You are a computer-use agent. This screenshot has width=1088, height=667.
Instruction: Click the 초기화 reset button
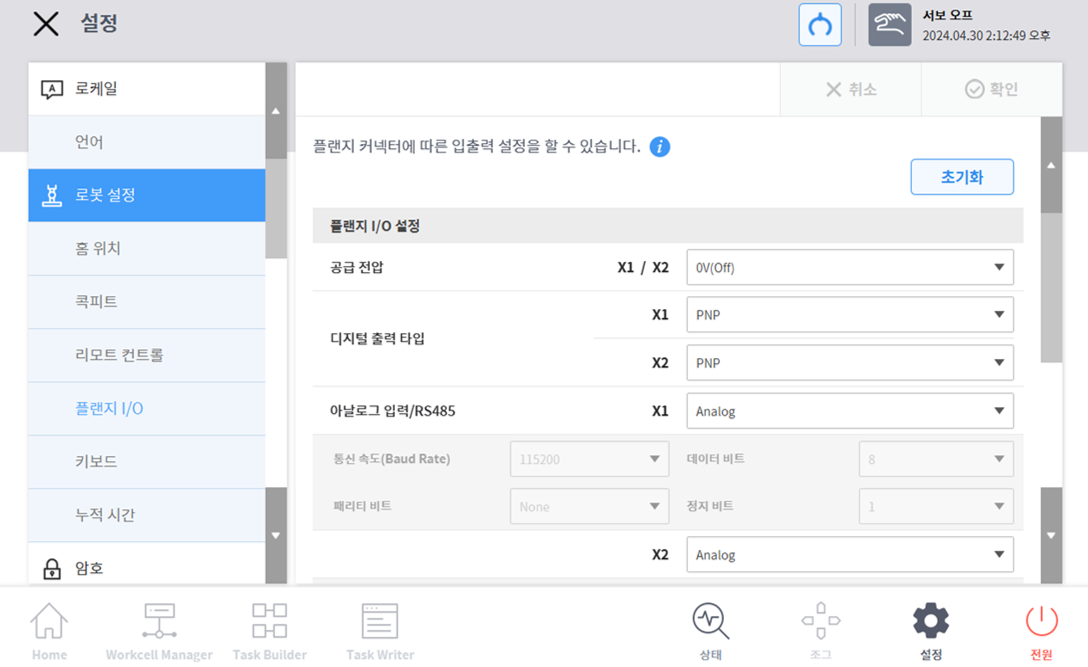pyautogui.click(x=961, y=177)
